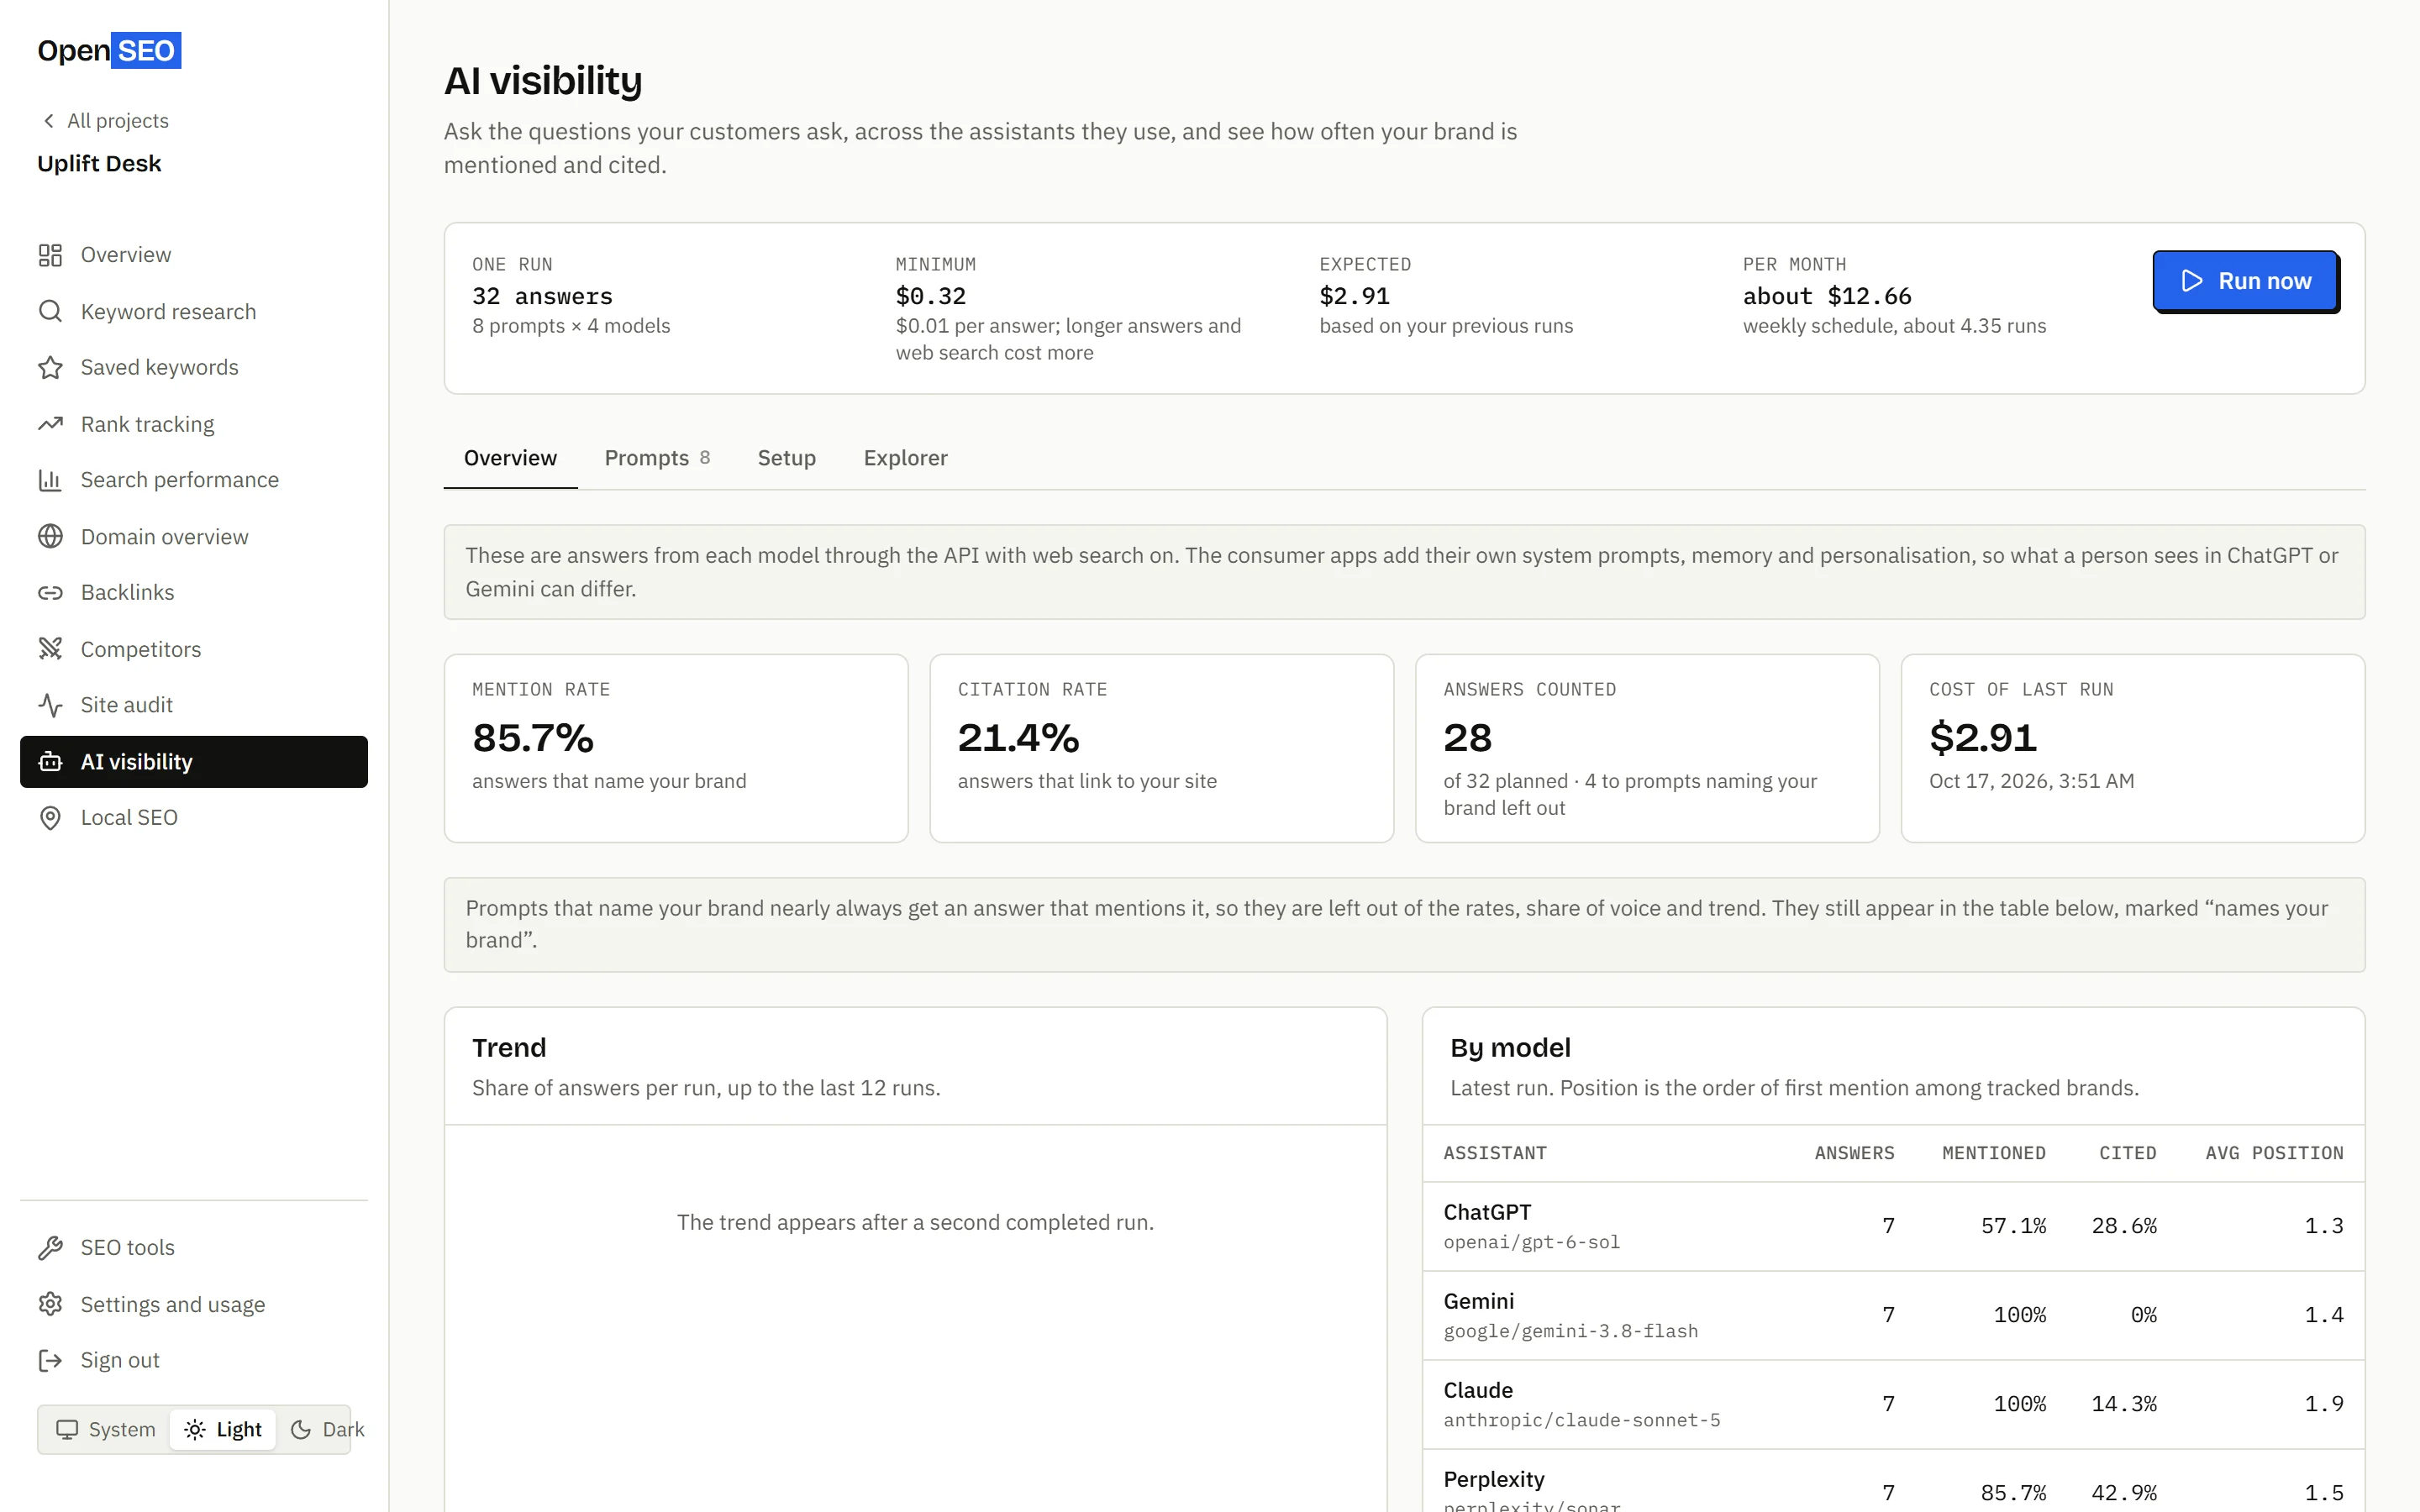The height and width of the screenshot is (1512, 2420).
Task: Click the Rank tracking trend icon
Action: point(50,424)
